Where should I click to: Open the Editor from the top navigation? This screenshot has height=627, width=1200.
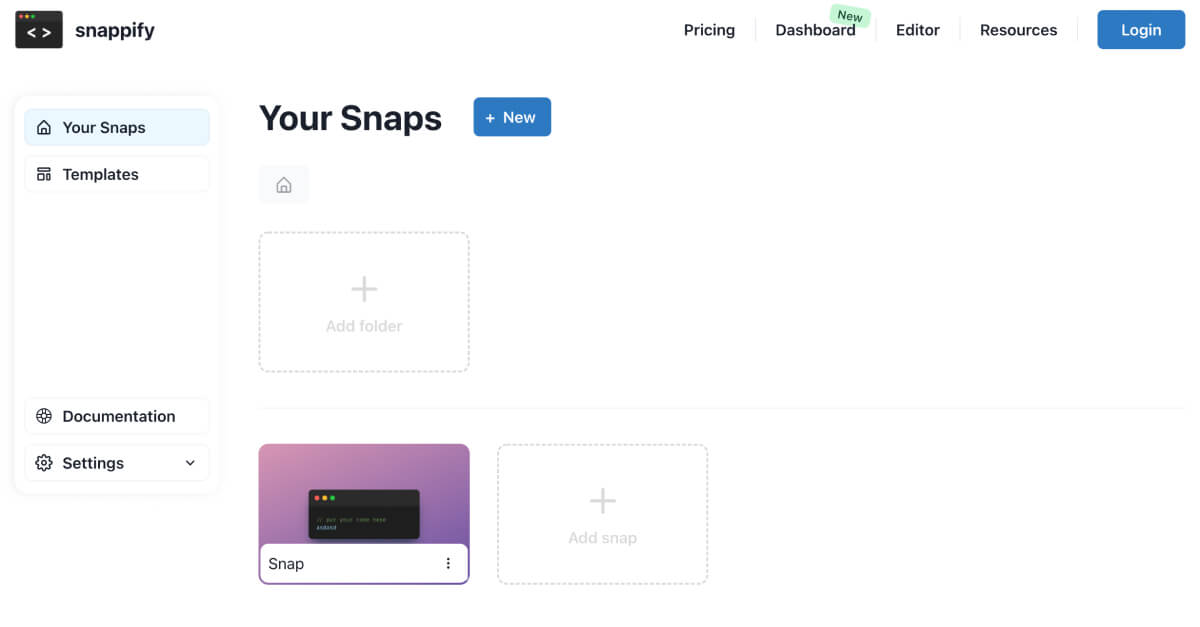(918, 30)
